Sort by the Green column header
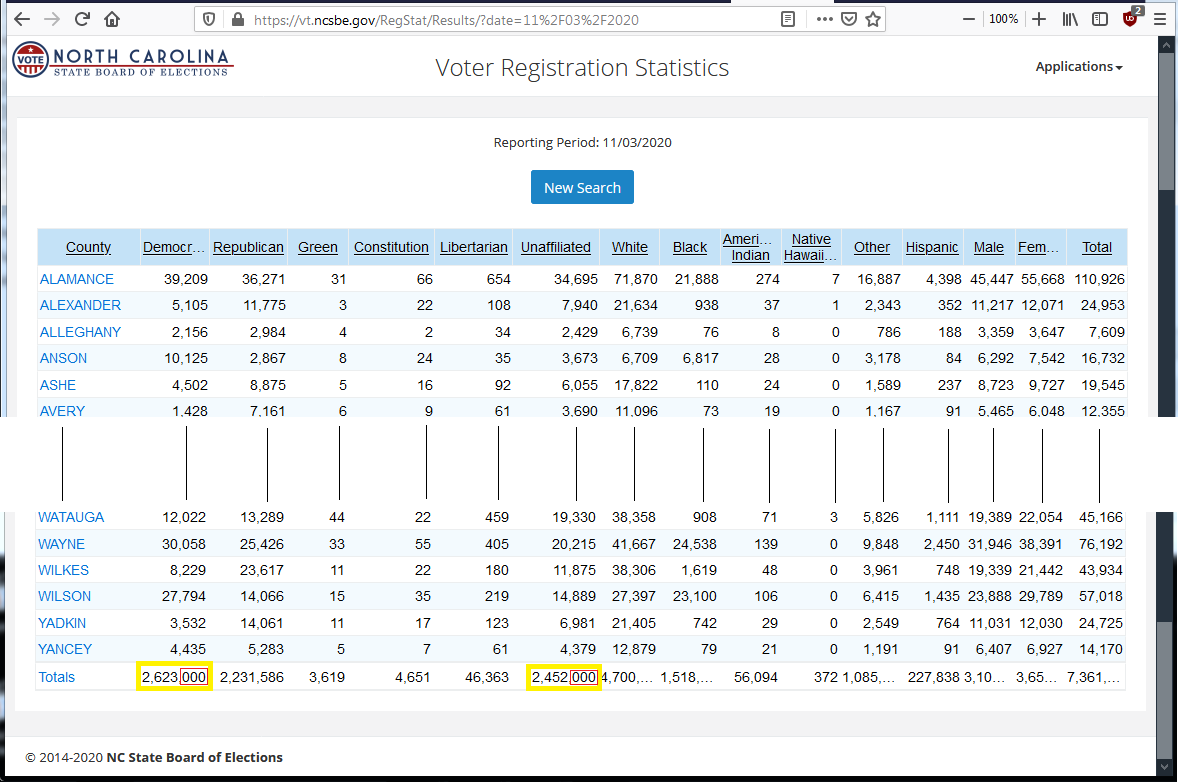Viewport: 1178px width, 784px height. coord(318,247)
